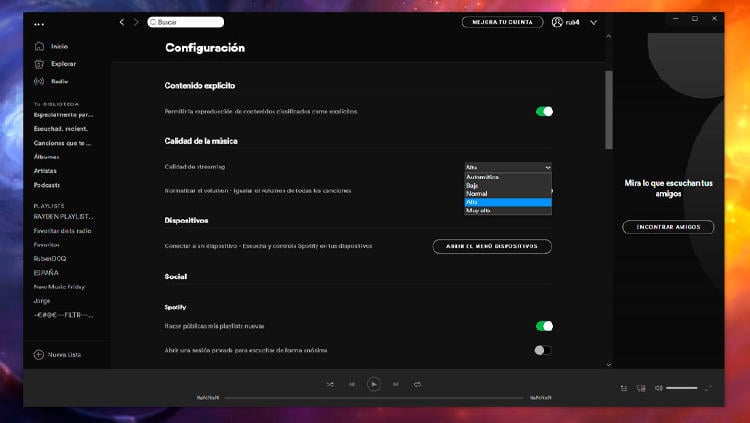The width and height of the screenshot is (750, 423).
Task: Select Baja streaming quality
Action: coord(508,185)
